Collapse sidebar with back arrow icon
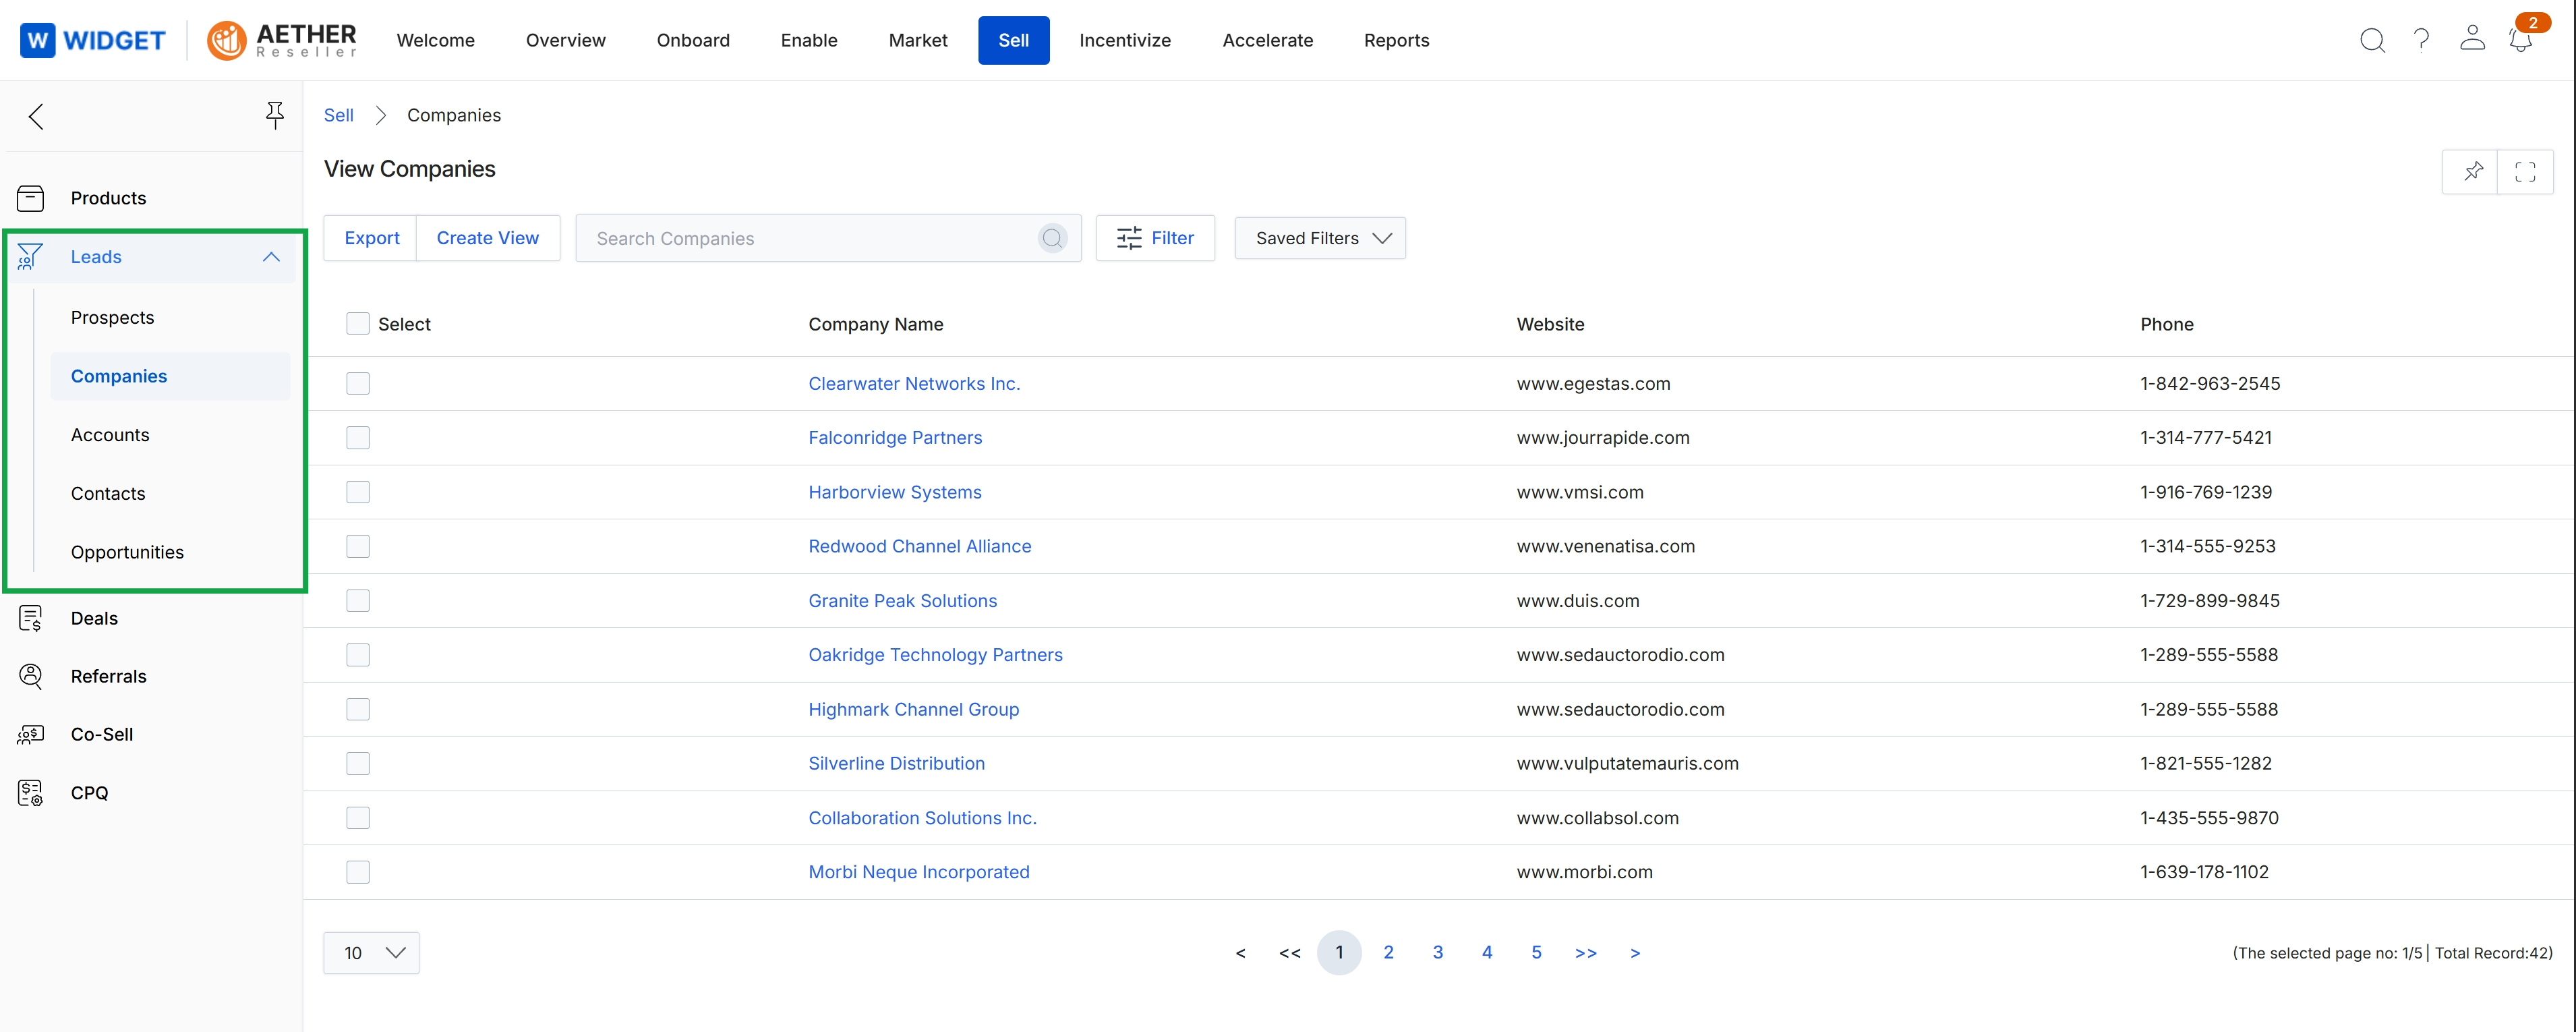 (36, 116)
